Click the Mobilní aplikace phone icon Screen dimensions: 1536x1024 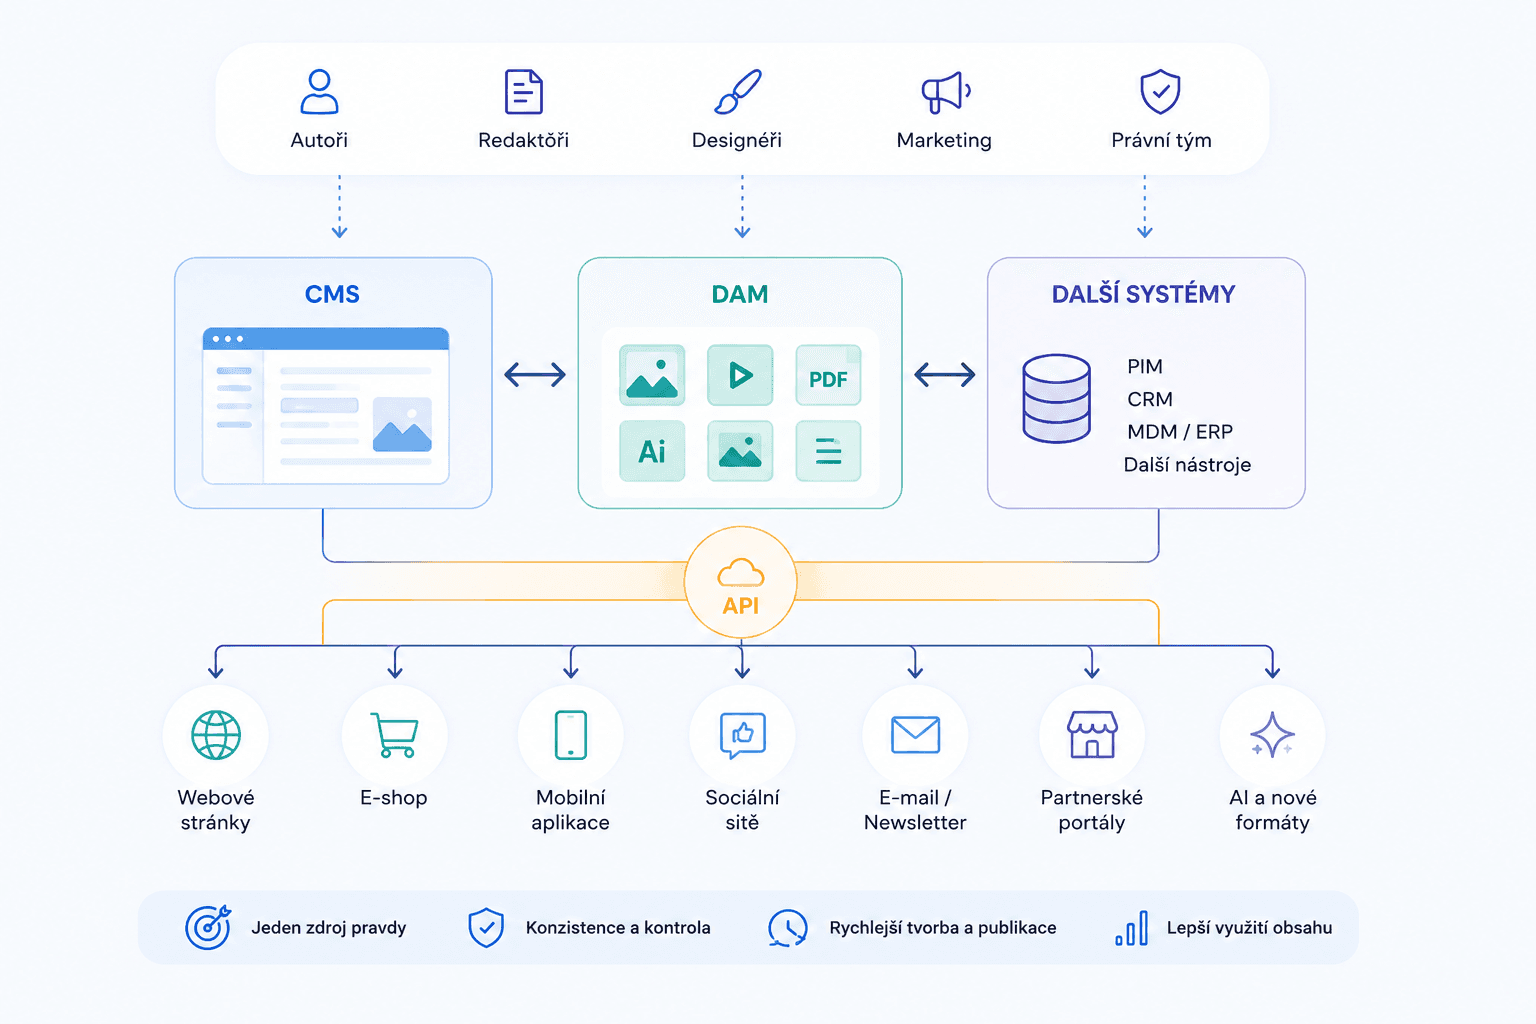(571, 735)
